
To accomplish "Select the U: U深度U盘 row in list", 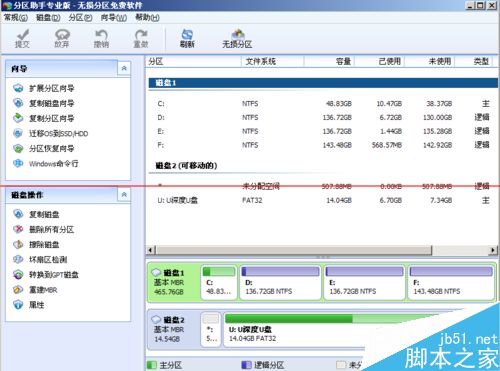I will point(323,200).
